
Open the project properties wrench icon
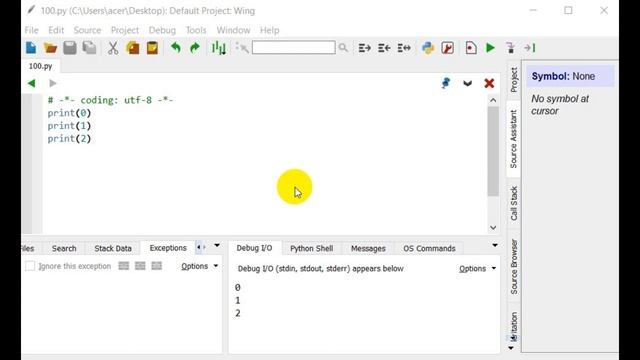pos(447,48)
